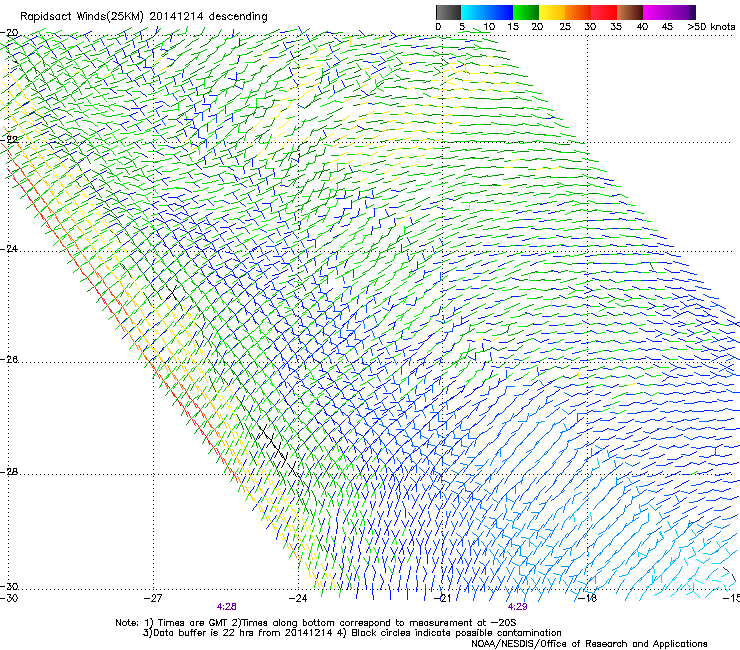Viewport: 740px width, 650px height.
Task: Click the legend label '35'
Action: (616, 27)
